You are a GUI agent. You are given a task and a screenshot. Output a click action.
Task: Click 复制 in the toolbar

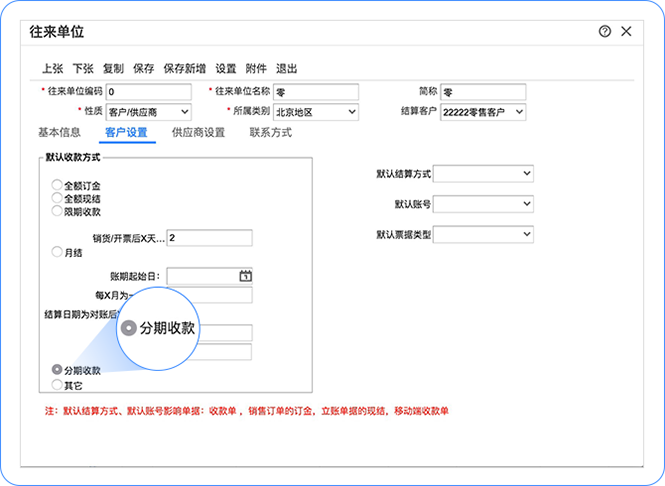113,68
